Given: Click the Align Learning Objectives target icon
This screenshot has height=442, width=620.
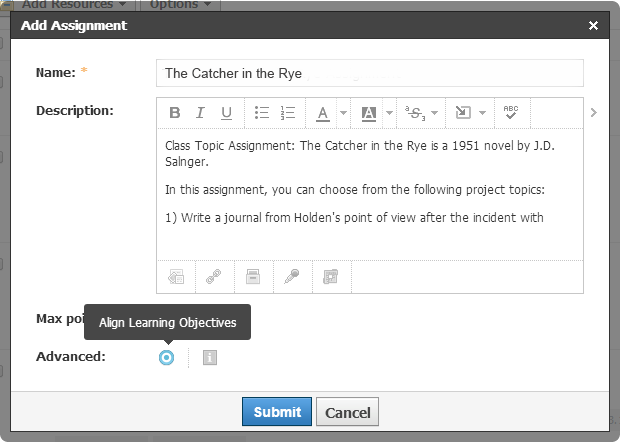Looking at the screenshot, I should pos(166,357).
